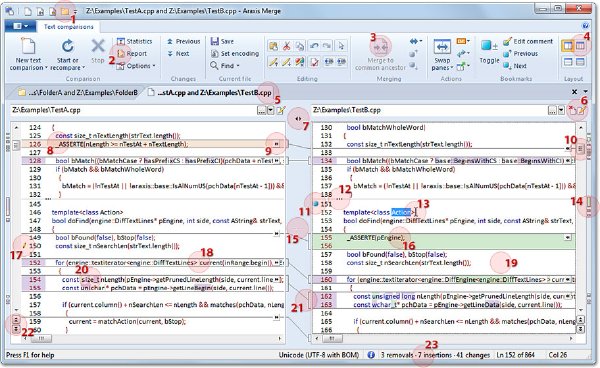Screen dimensions: 600x368
Task: Open the Start or recompare dropdown arrow
Action: coord(83,68)
